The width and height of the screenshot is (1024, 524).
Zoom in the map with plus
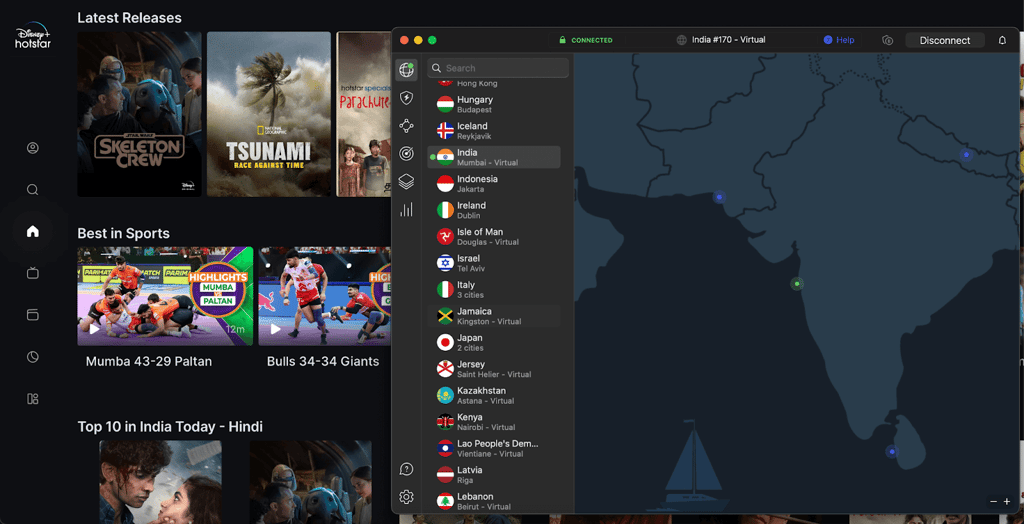(x=1006, y=502)
